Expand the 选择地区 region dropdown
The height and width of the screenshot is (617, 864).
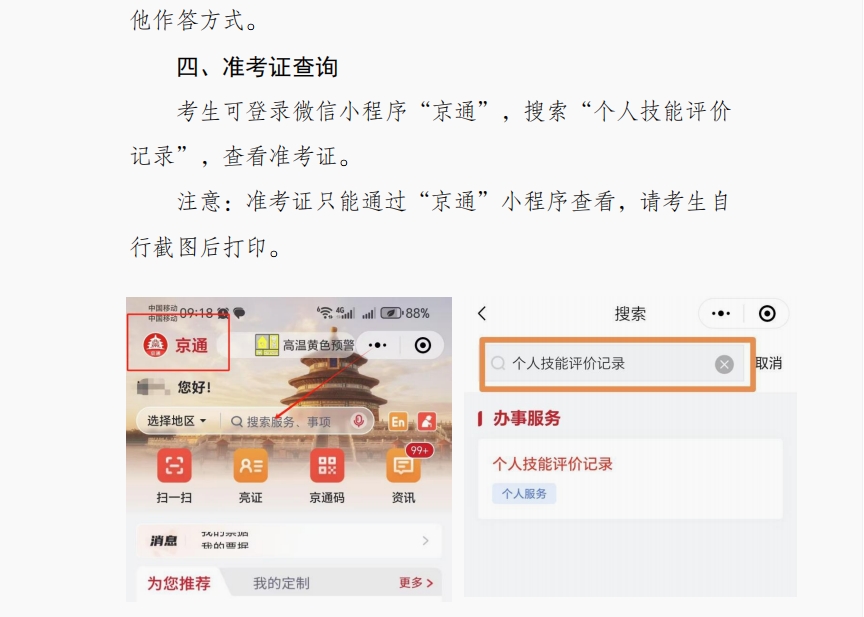176,421
